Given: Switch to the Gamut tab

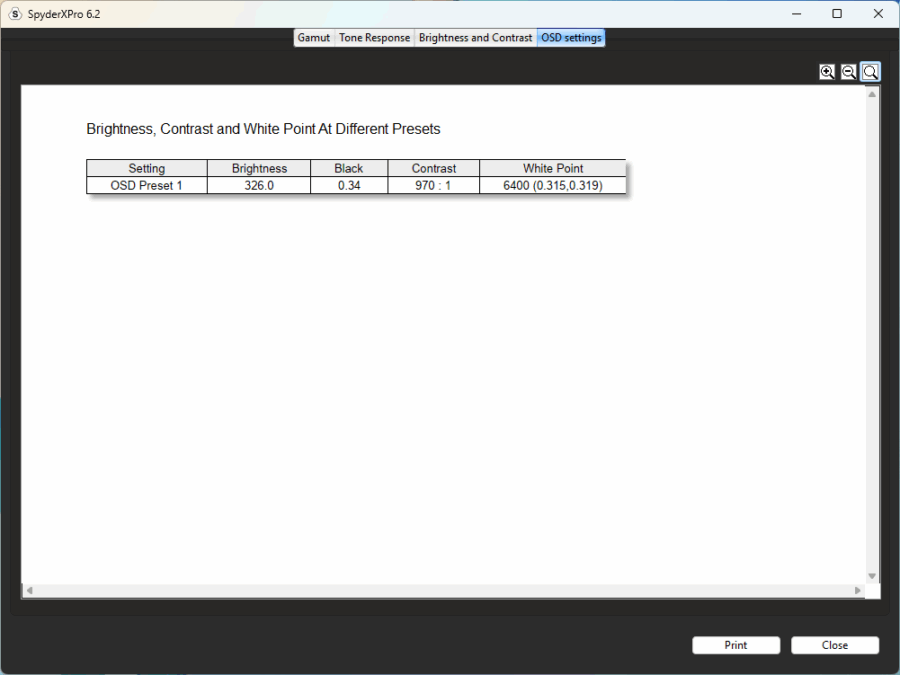Looking at the screenshot, I should coord(313,38).
